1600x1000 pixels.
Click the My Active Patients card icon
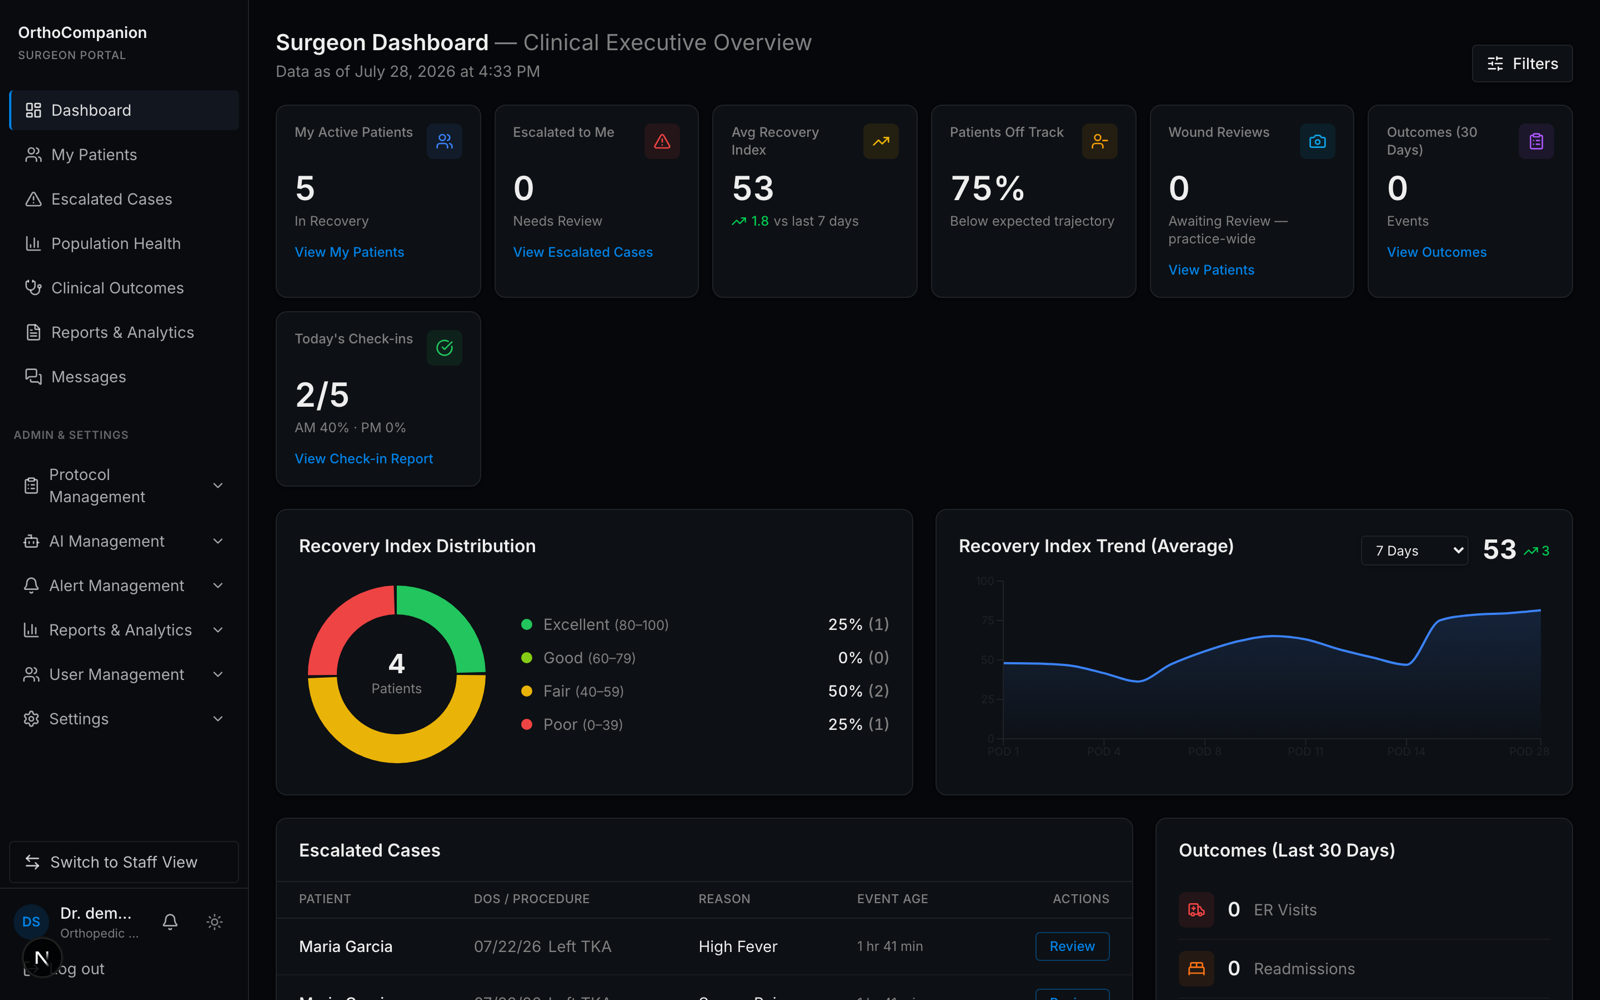point(444,141)
